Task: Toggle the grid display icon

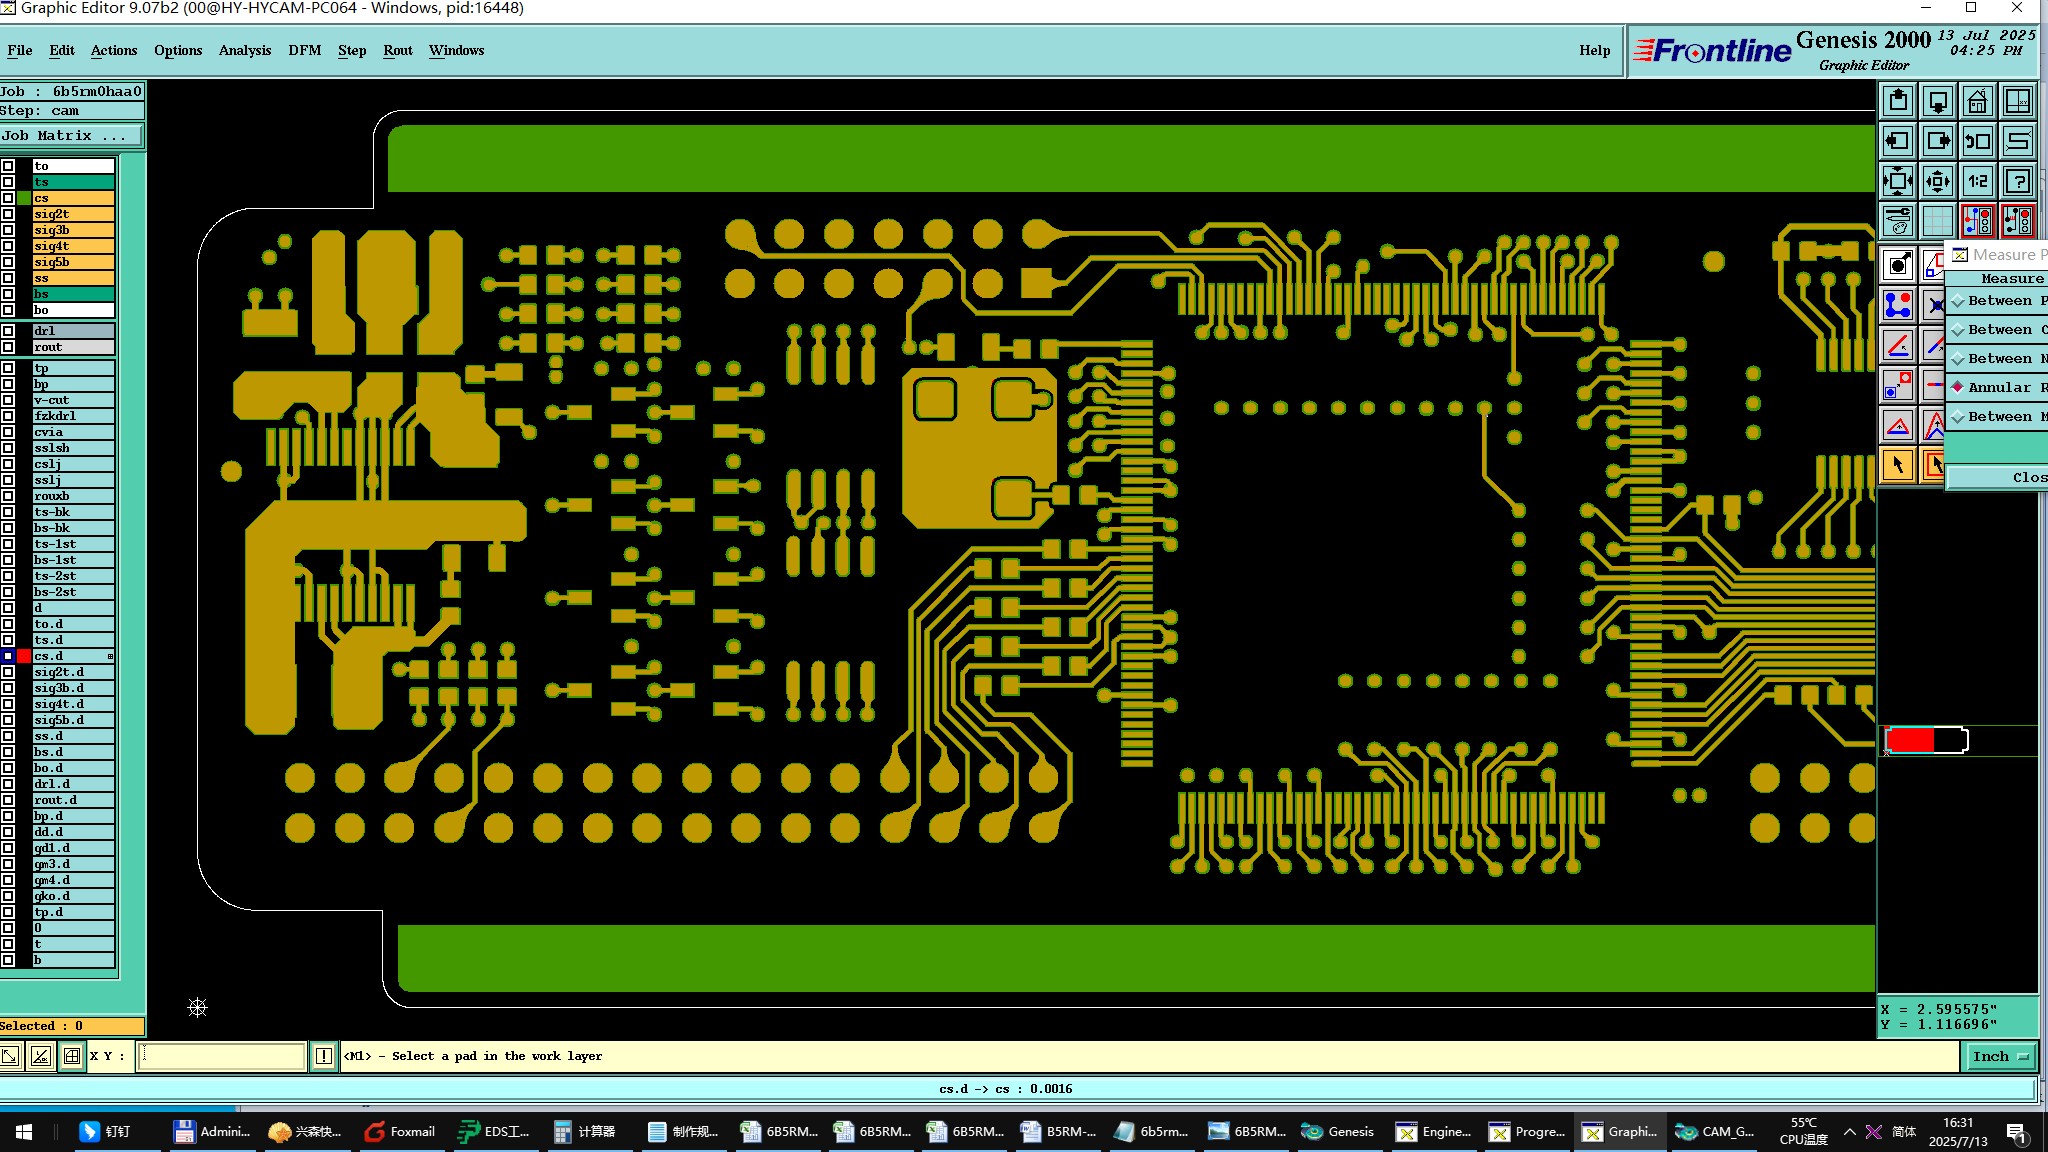Action: pos(1937,220)
